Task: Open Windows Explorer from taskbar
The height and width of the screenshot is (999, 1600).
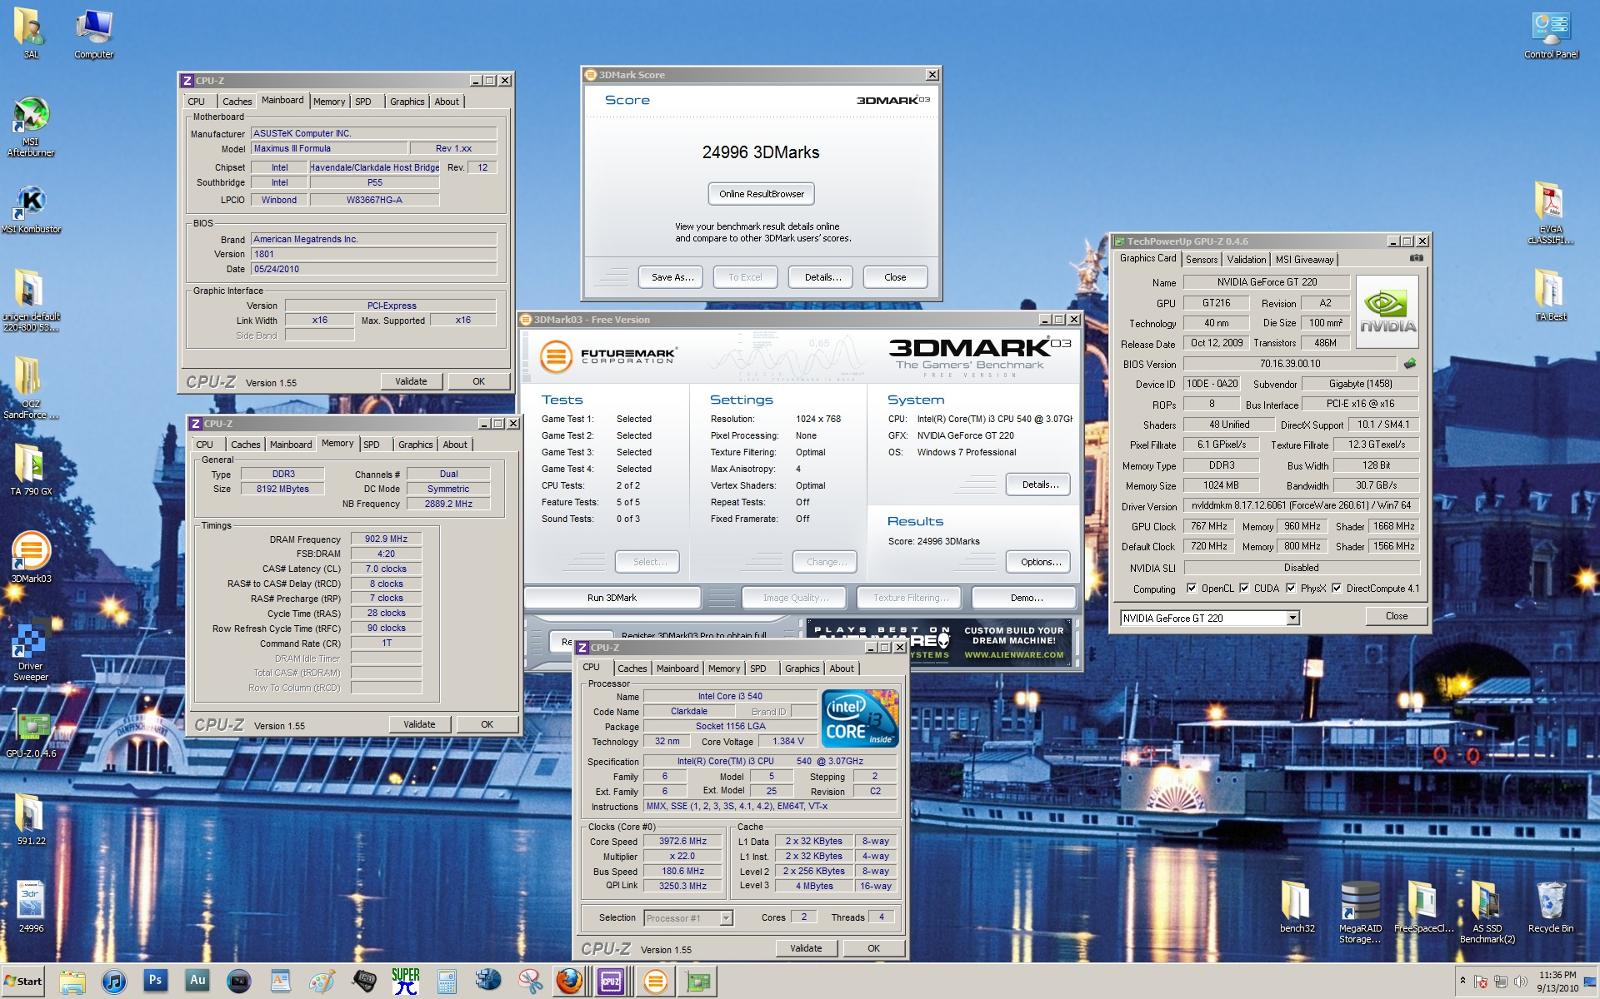Action: point(72,981)
